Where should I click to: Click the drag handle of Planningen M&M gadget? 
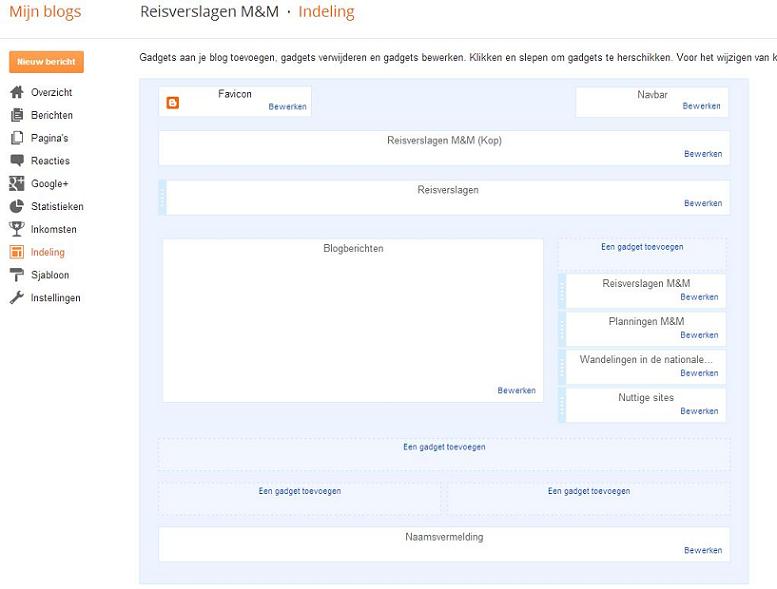coord(562,328)
